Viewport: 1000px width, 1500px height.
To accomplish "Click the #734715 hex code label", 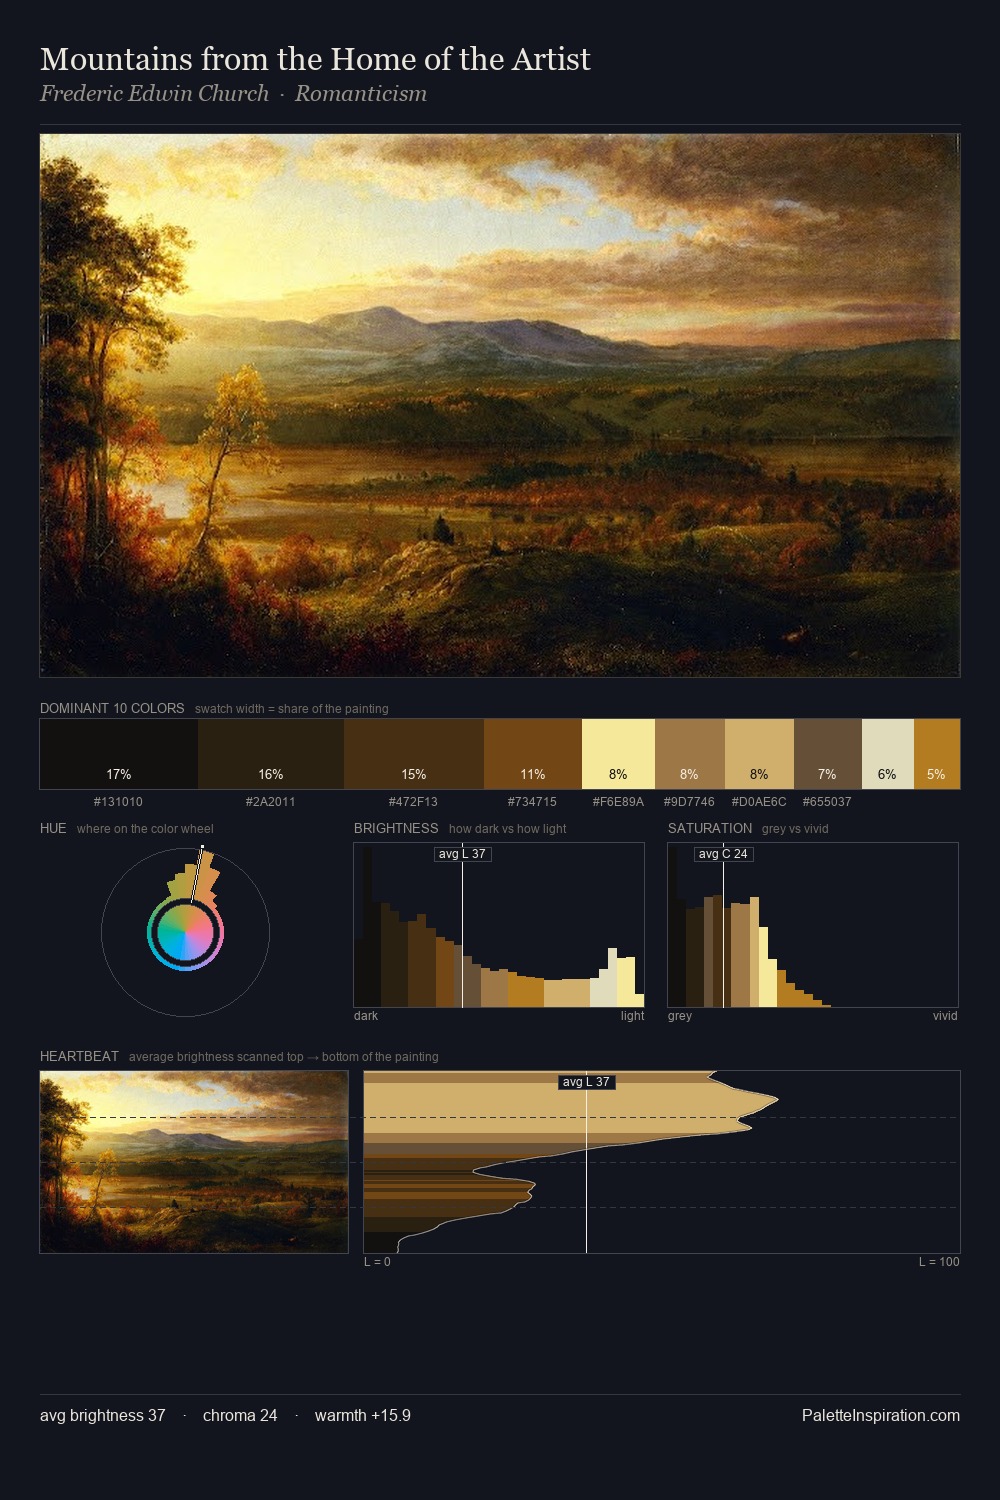I will click(x=532, y=802).
